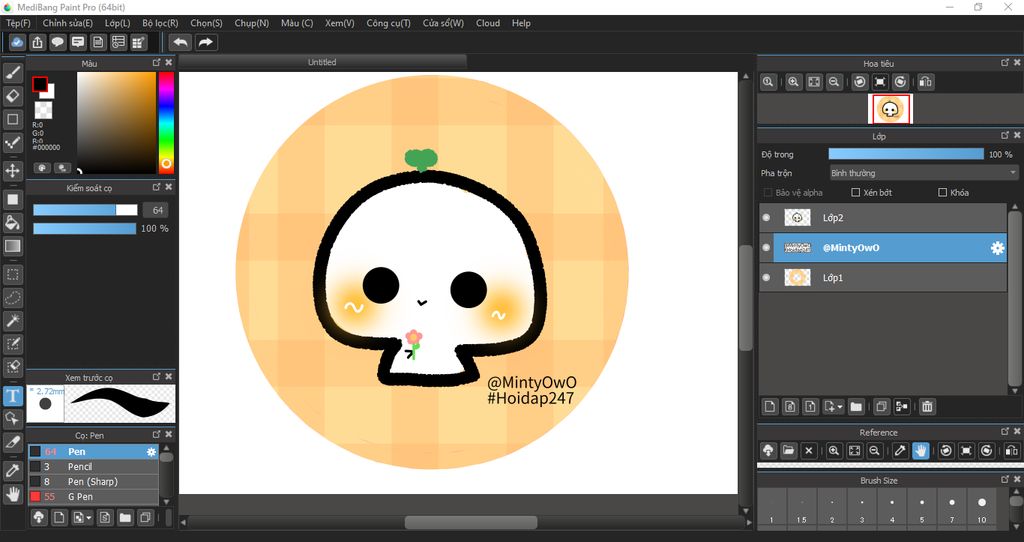Select the Magic Wand tool
The height and width of the screenshot is (542, 1024).
click(x=12, y=321)
